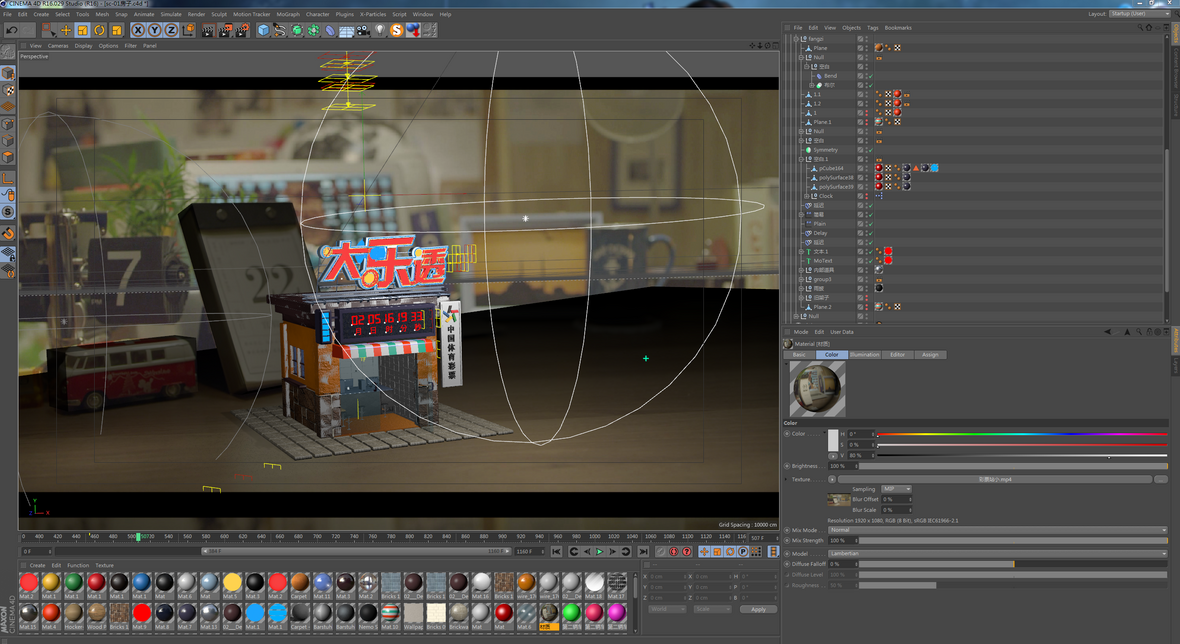Select the Move tool in toolbar
The image size is (1180, 644).
66,30
